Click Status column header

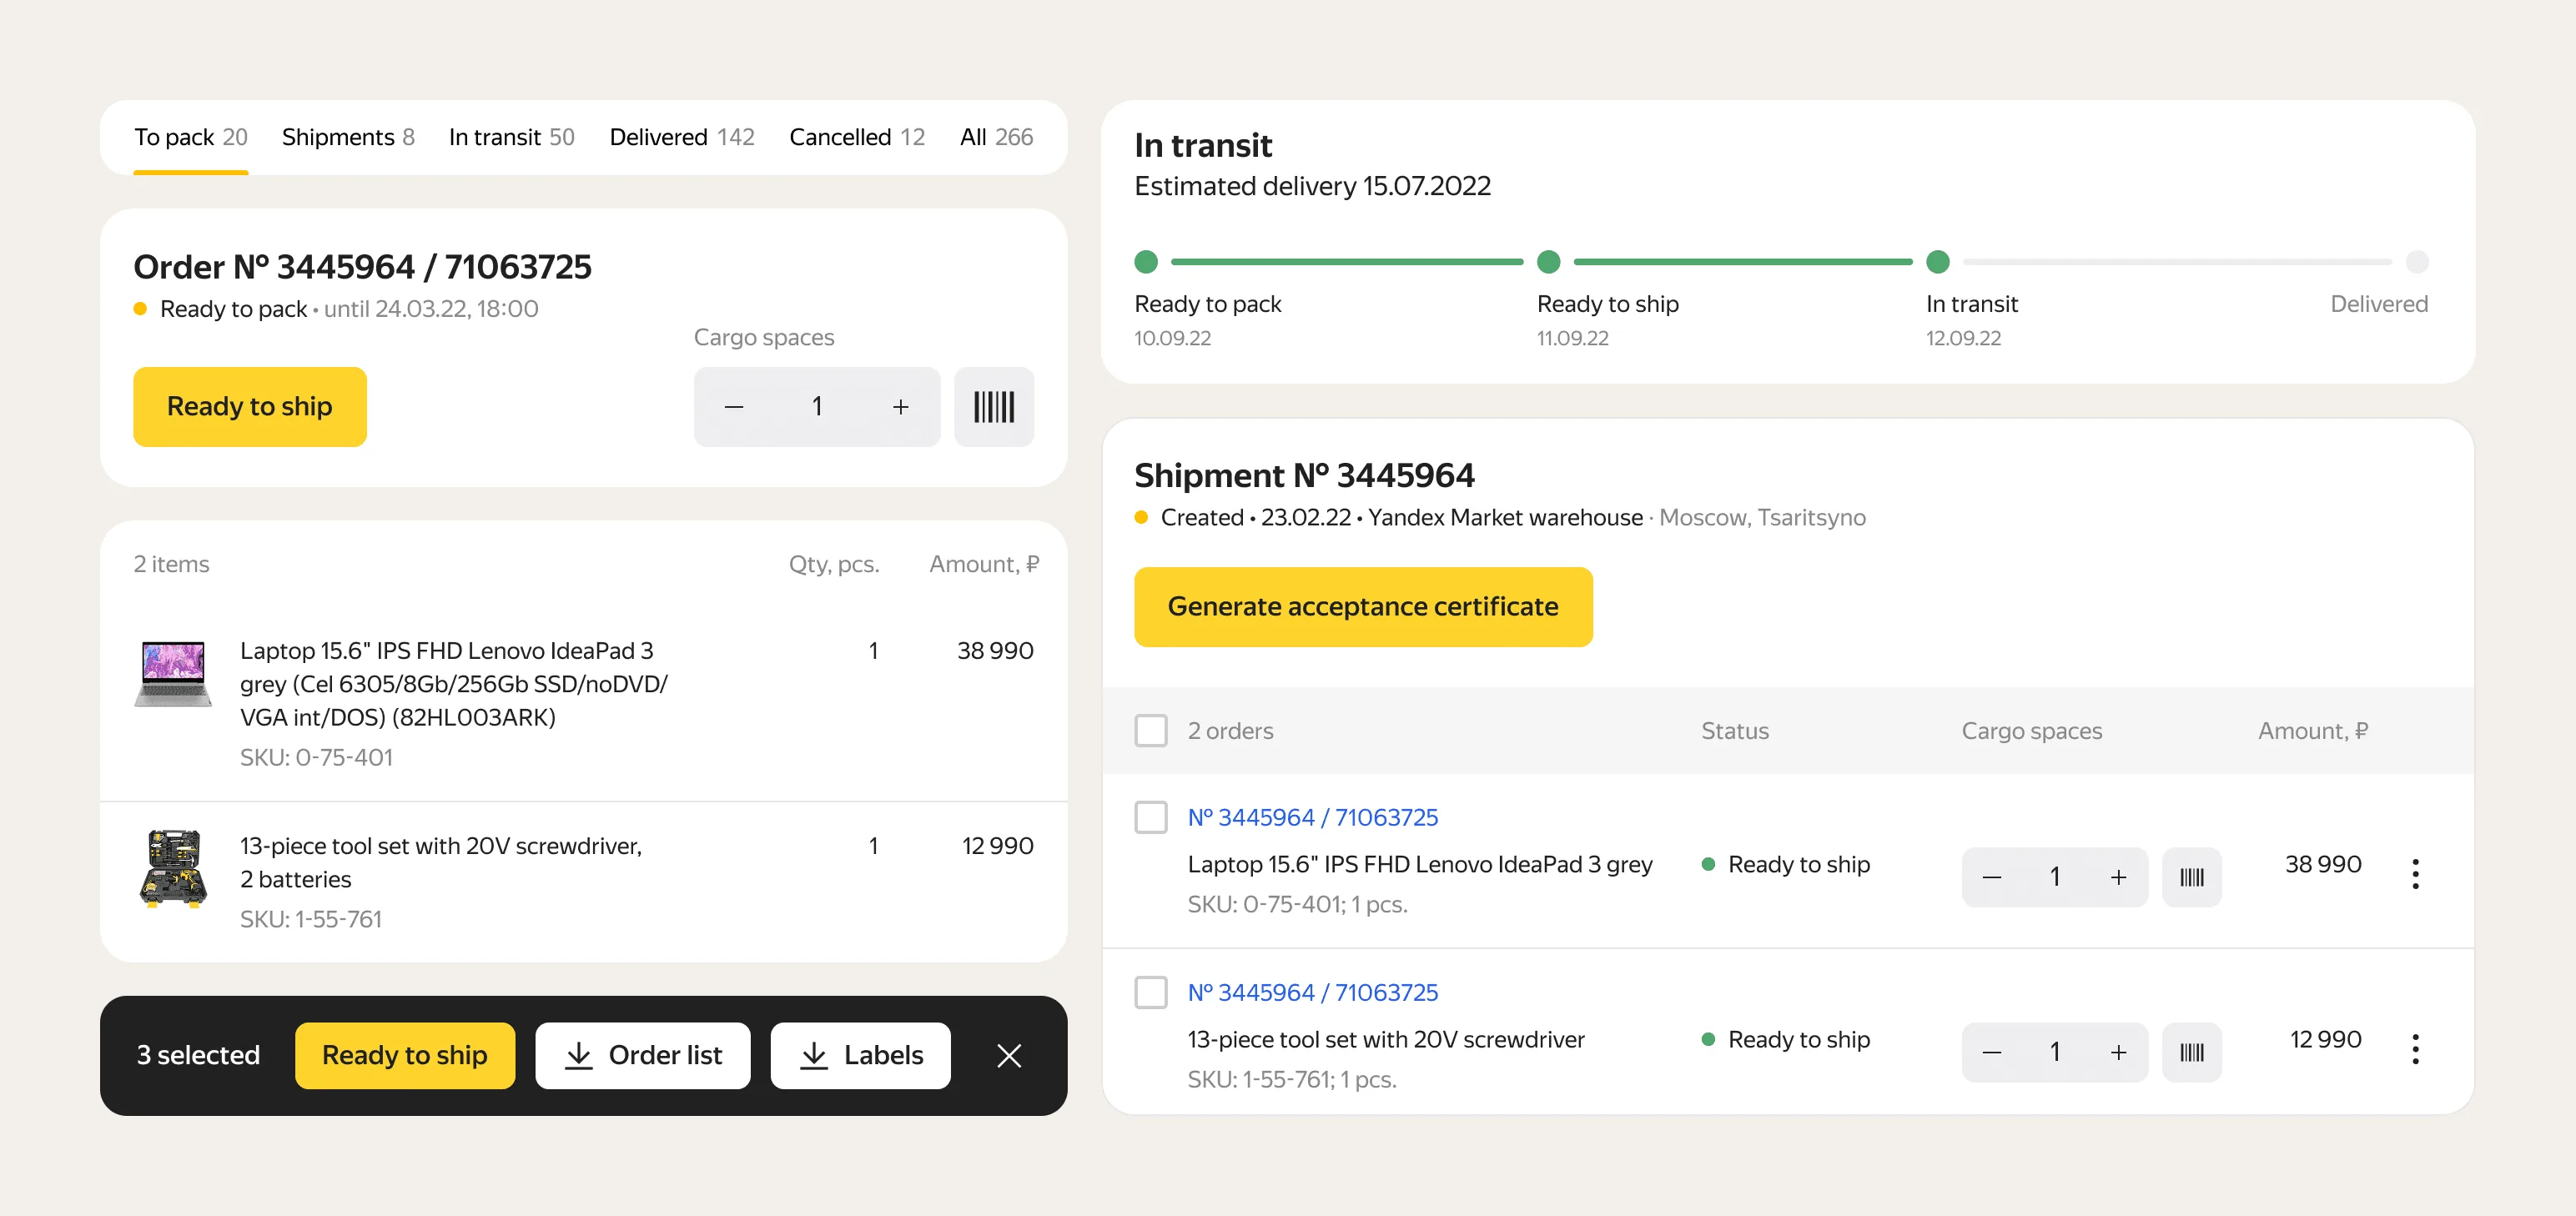point(1735,731)
